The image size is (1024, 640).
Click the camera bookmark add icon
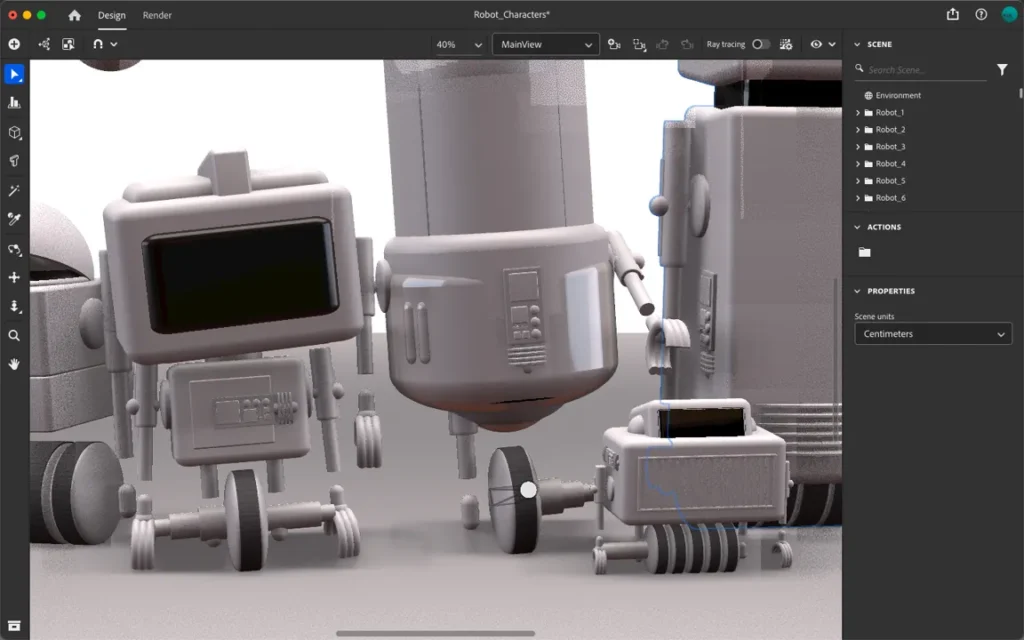click(614, 44)
